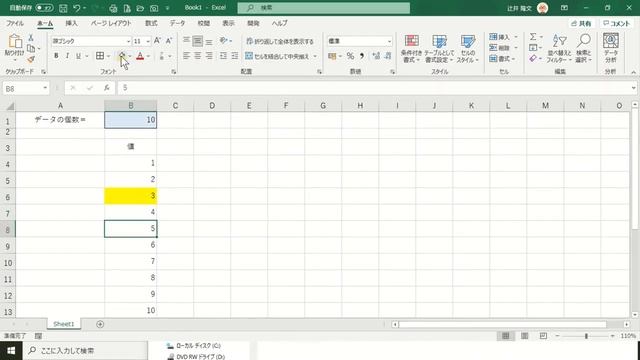Apply comma style format
The width and height of the screenshot is (640, 360).
[362, 56]
